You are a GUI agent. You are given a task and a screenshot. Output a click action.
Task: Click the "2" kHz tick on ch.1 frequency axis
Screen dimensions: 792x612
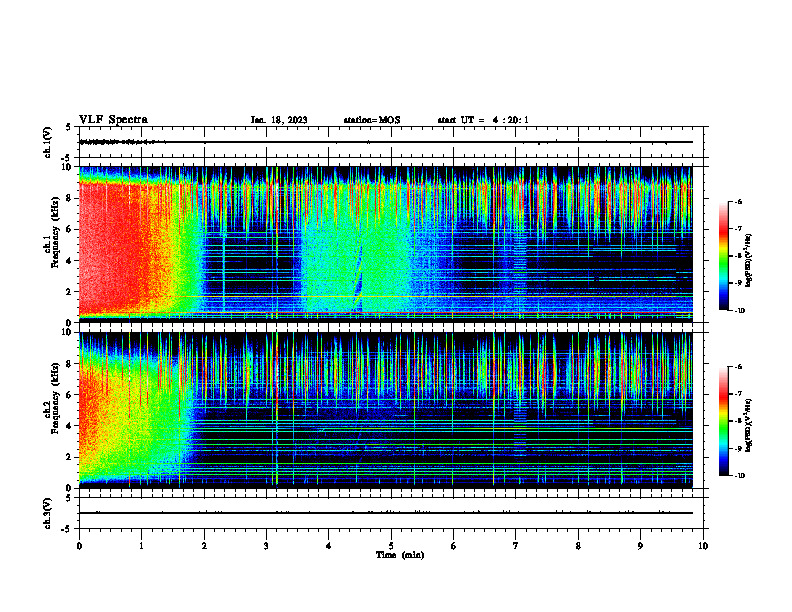click(70, 292)
